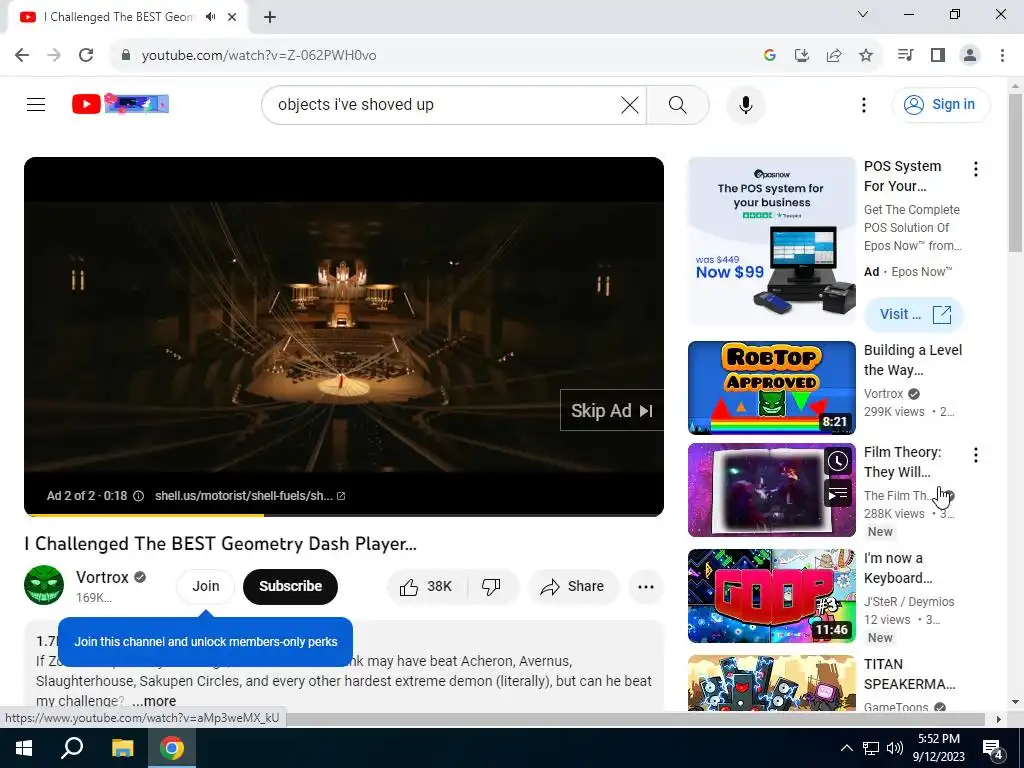Open Chrome profile avatar
The width and height of the screenshot is (1024, 768).
pos(970,56)
